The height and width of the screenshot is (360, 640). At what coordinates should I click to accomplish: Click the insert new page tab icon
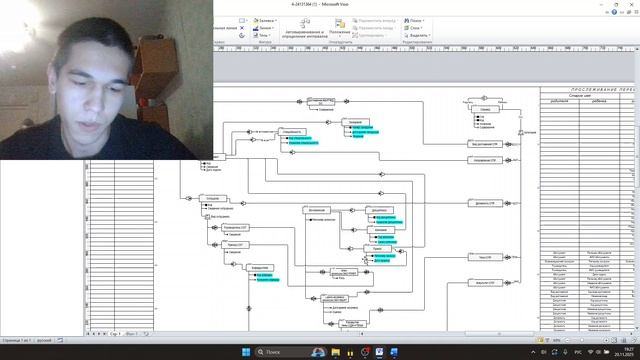click(146, 334)
